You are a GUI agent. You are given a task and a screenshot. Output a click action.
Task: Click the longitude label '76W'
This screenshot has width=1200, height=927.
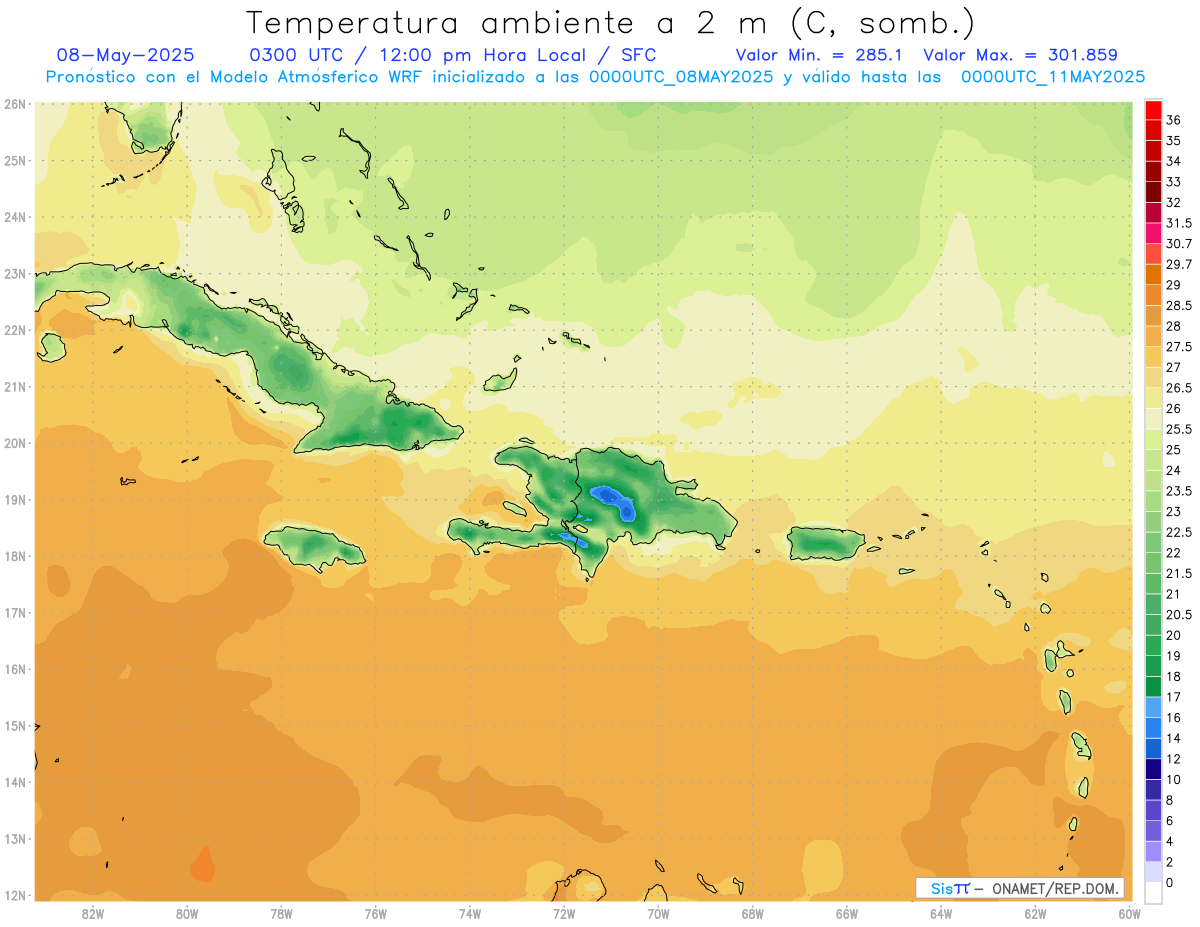click(375, 914)
